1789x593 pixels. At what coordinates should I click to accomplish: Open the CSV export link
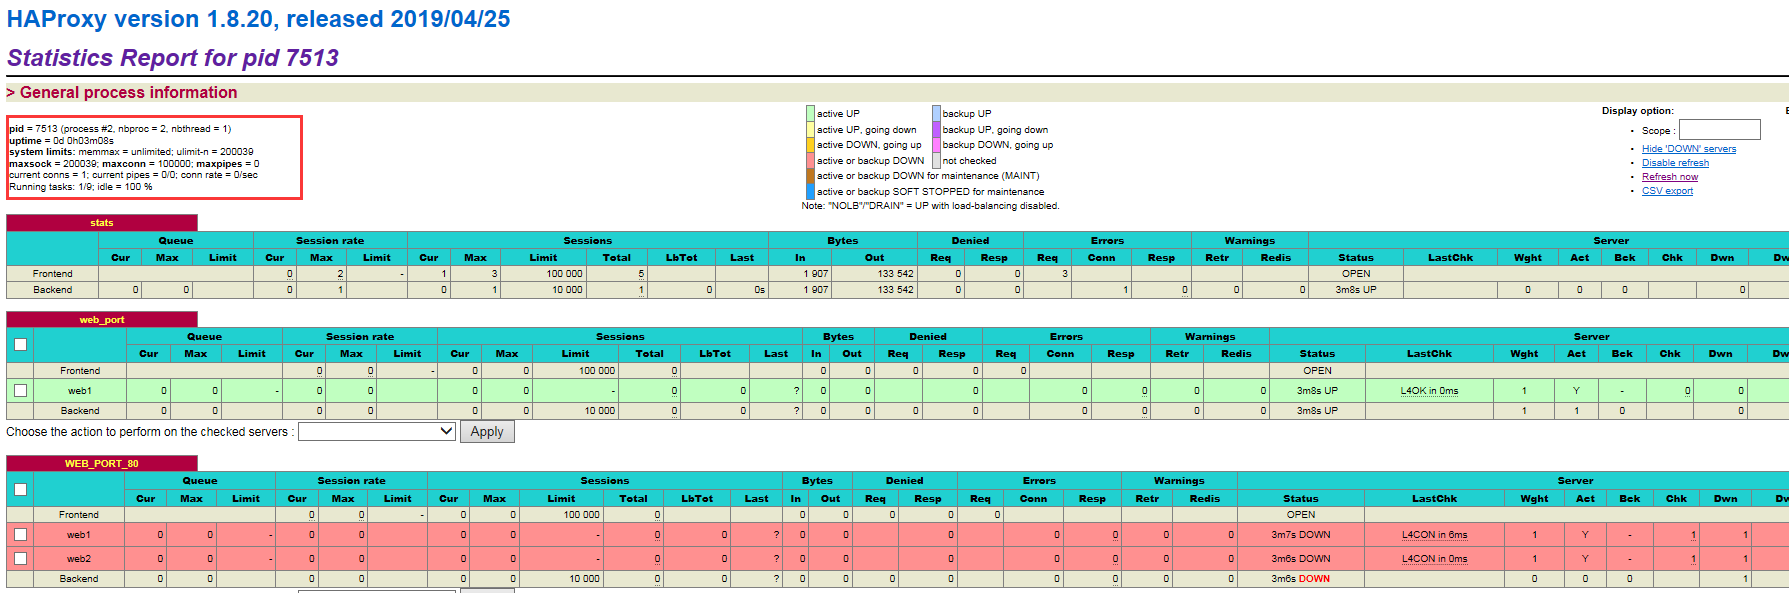pos(1667,191)
